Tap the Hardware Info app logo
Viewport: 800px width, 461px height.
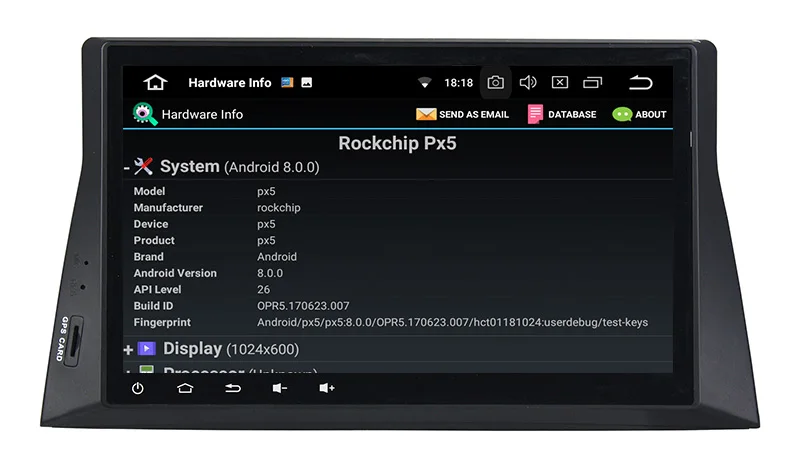(x=144, y=114)
